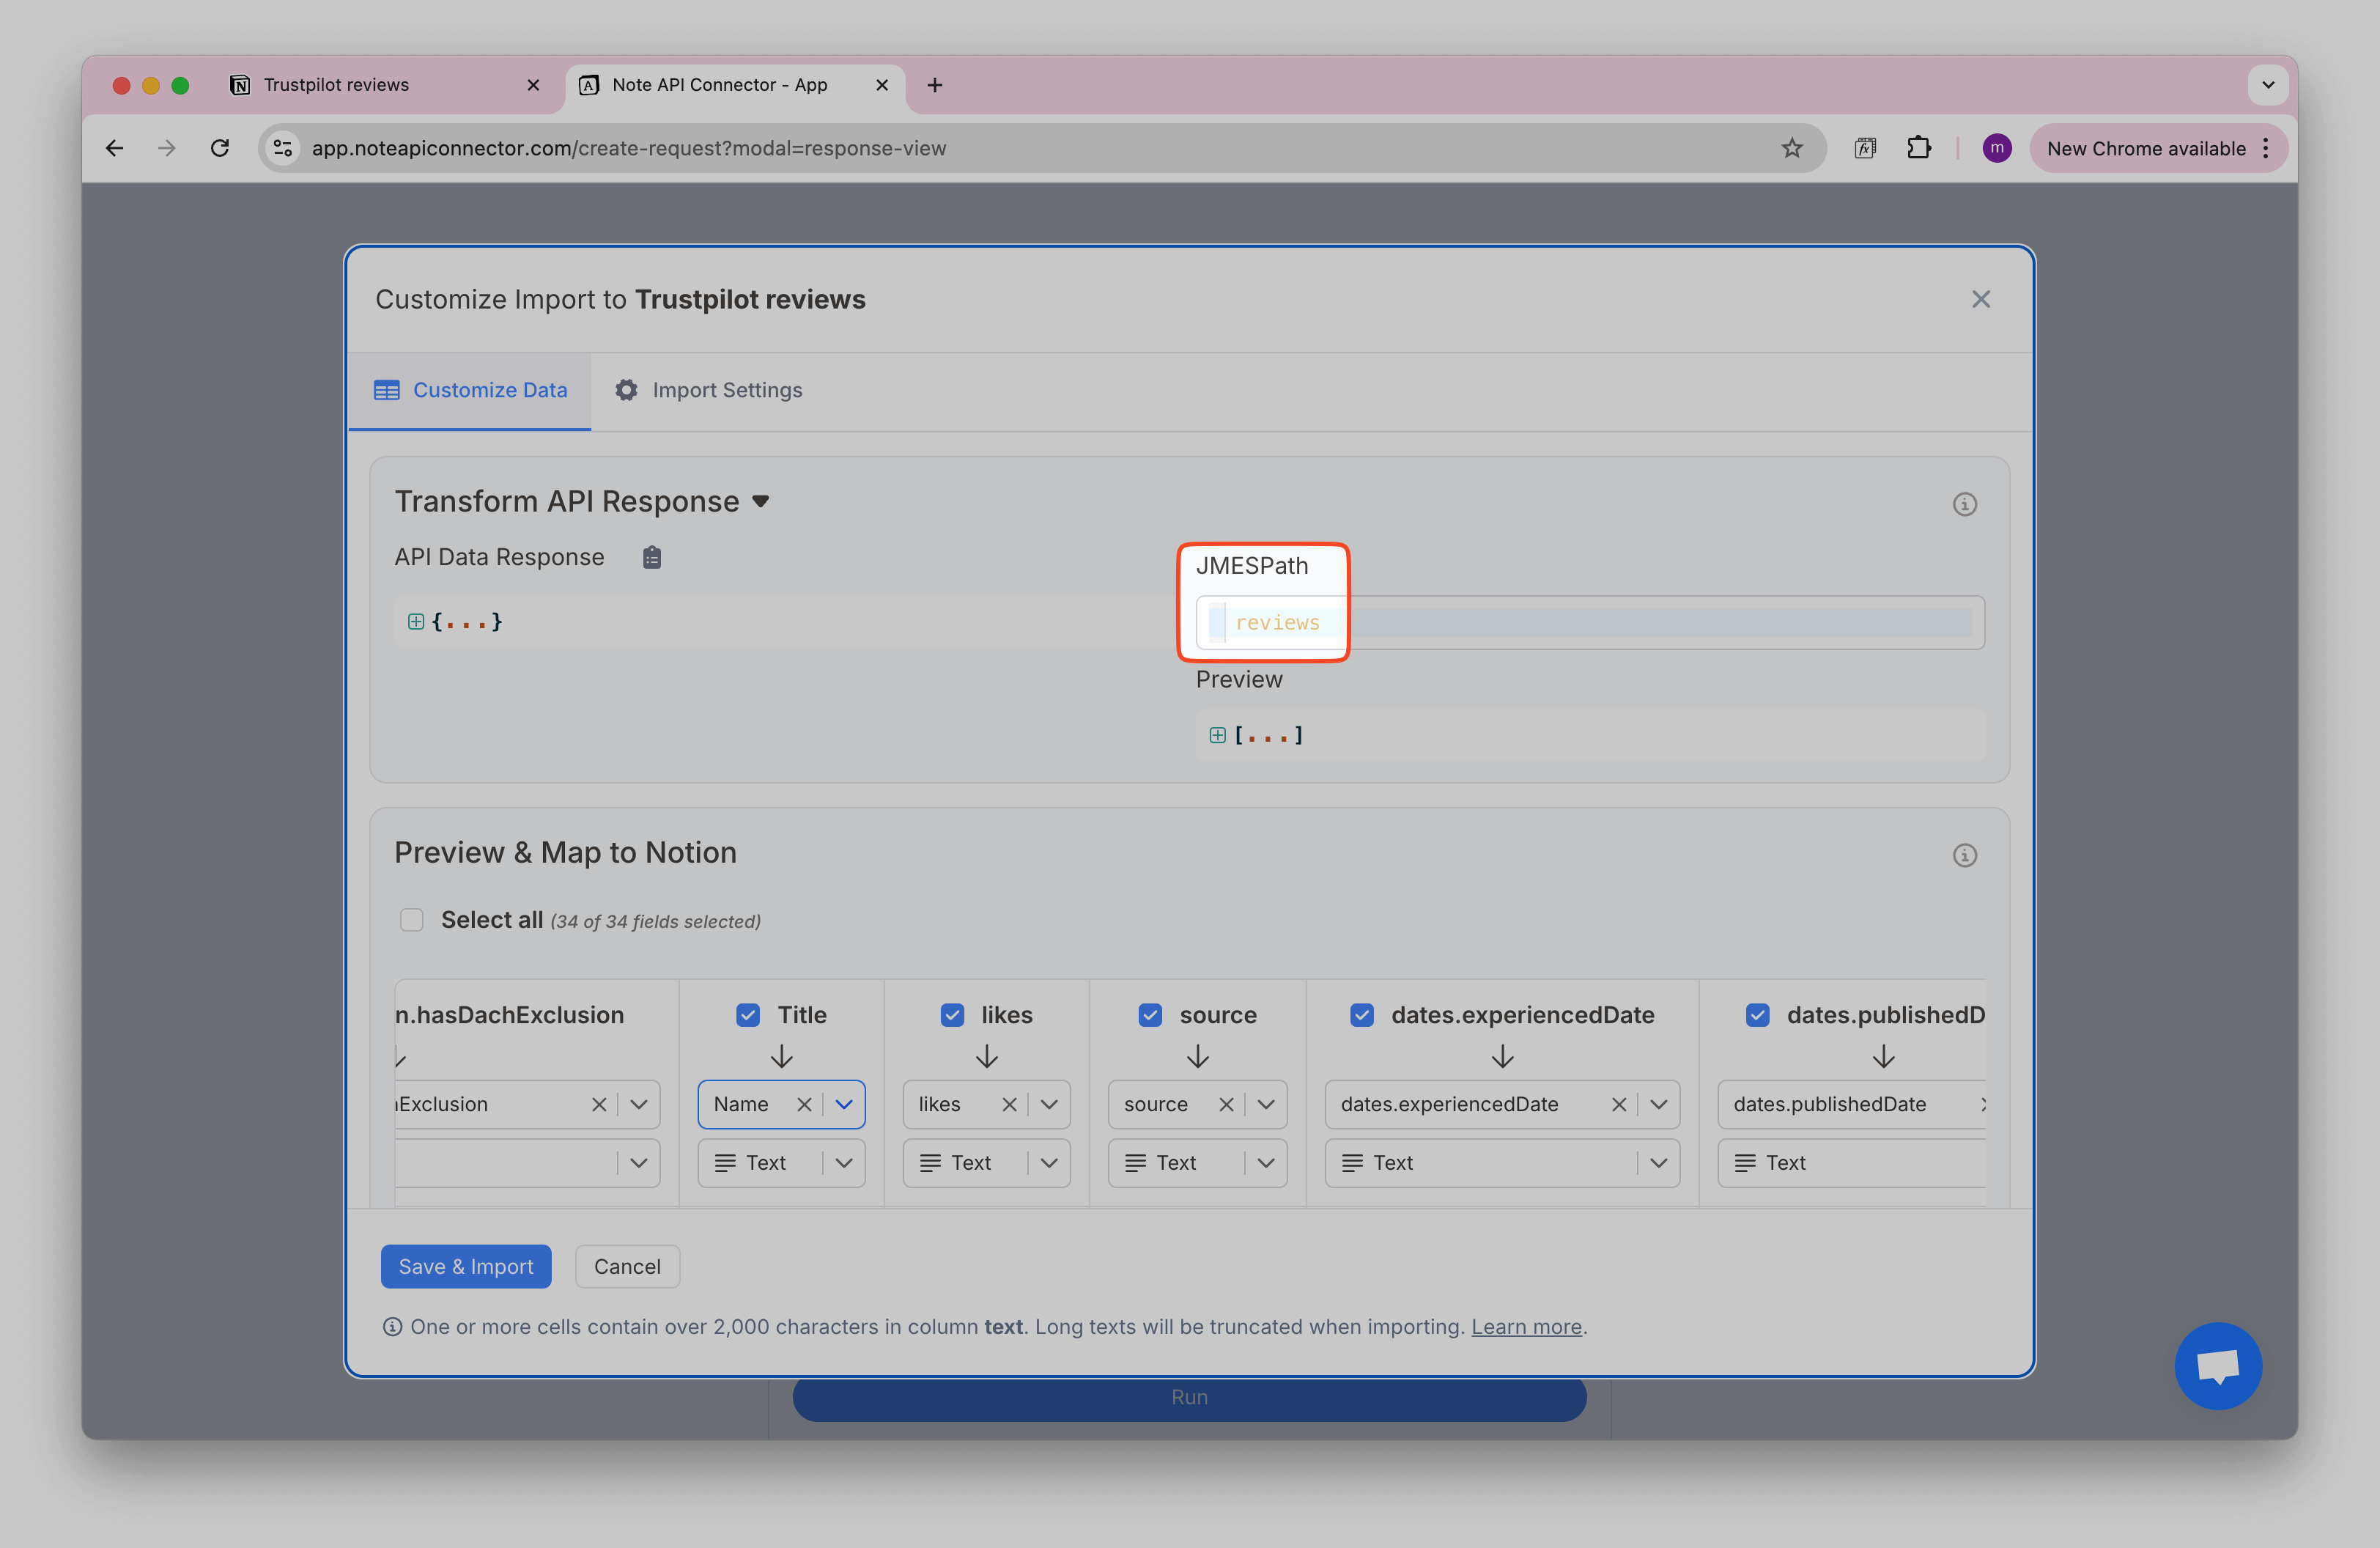Image resolution: width=2380 pixels, height=1548 pixels.
Task: Uncheck dates.publishedDate checkbox
Action: click(1757, 1015)
